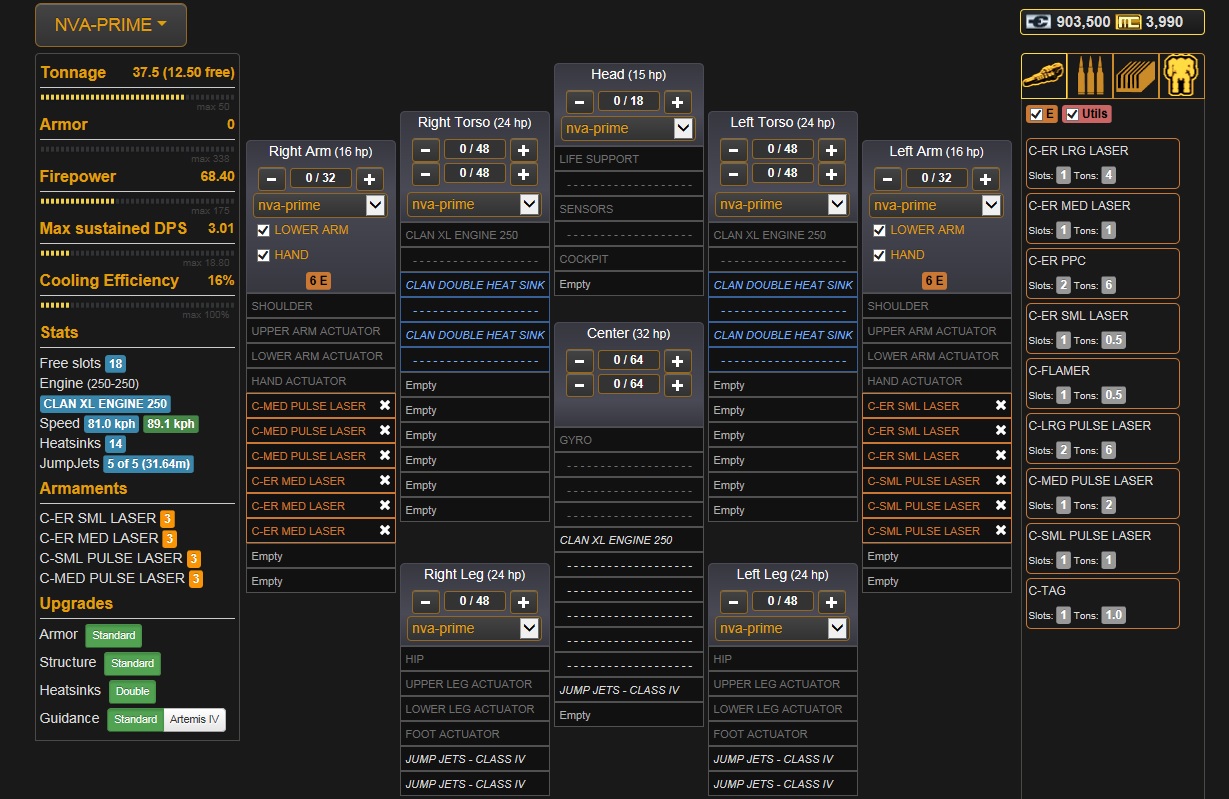The image size is (1229, 799).
Task: Click the CLAN XL ENGINE 250 stats badge
Action: (105, 404)
